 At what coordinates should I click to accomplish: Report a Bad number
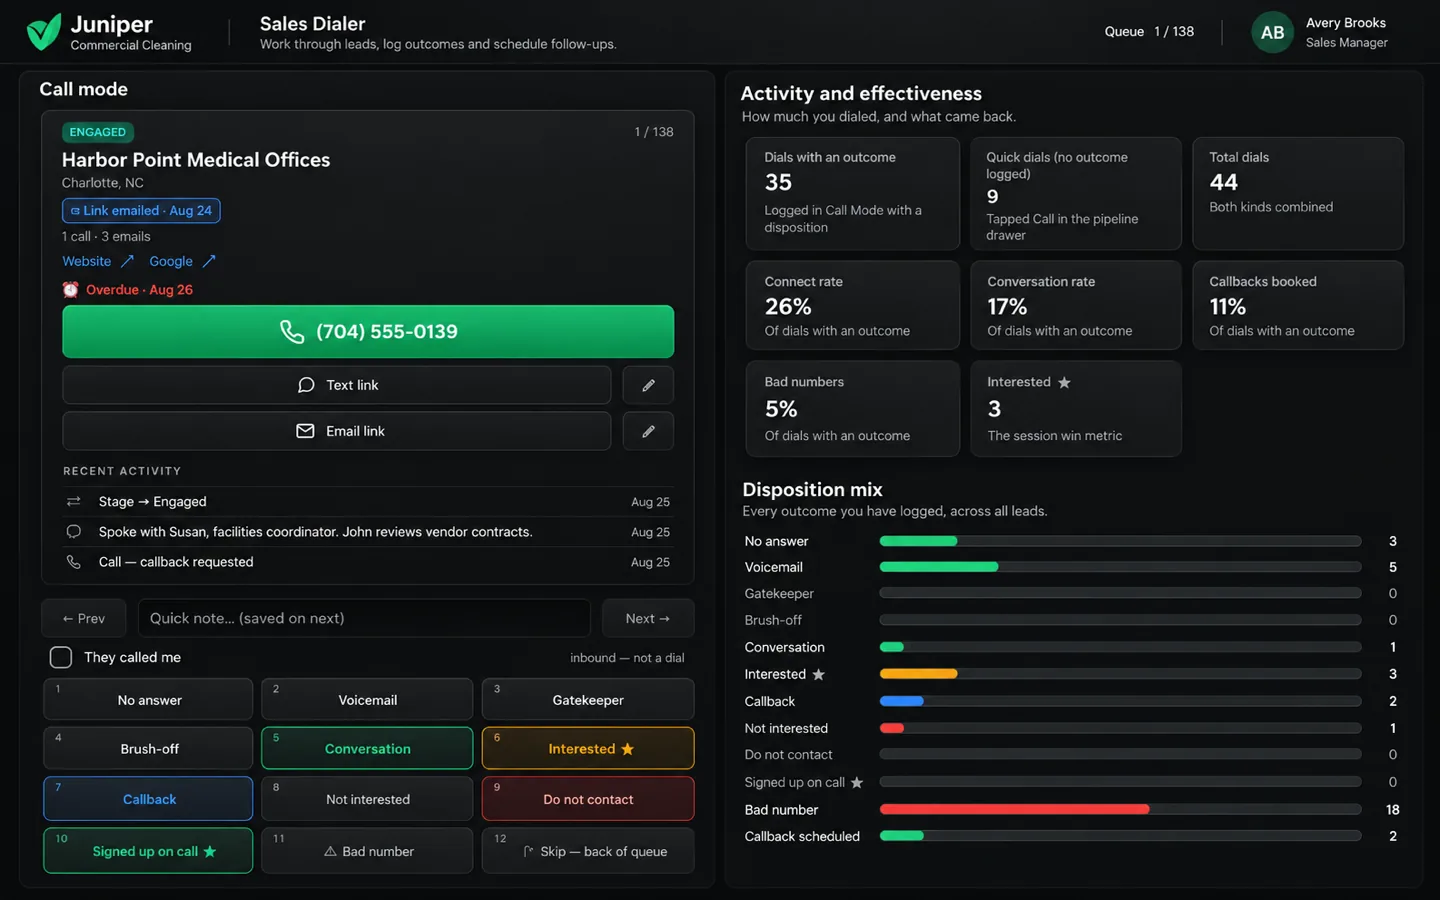pos(367,851)
